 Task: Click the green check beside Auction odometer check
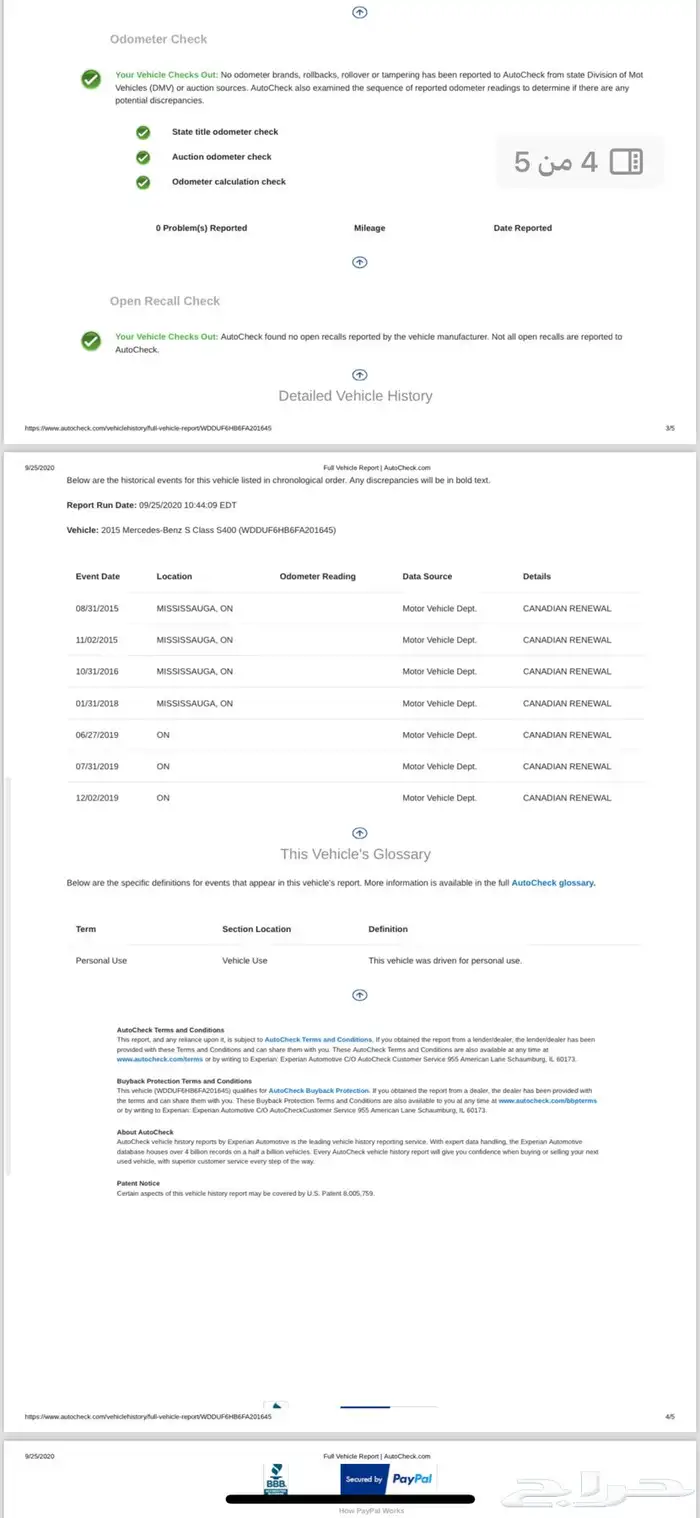(x=143, y=157)
